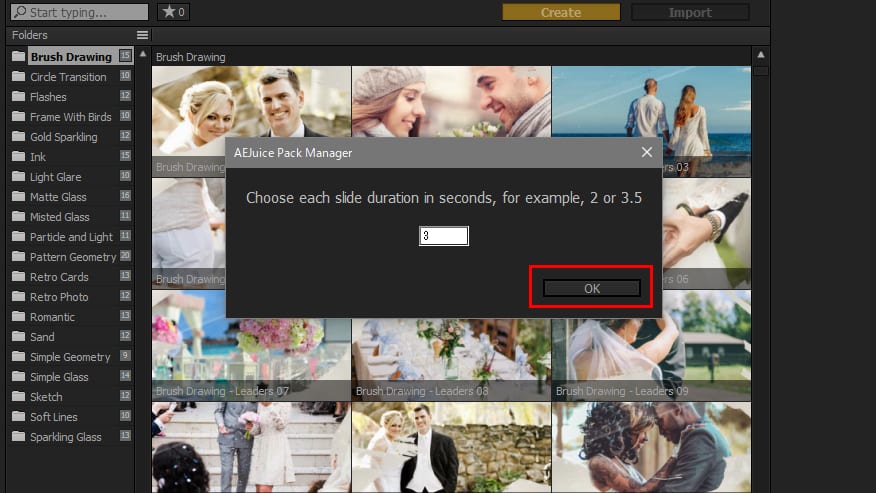The image size is (876, 493).
Task: Select the Misted Glass folder
Action: coord(71,216)
